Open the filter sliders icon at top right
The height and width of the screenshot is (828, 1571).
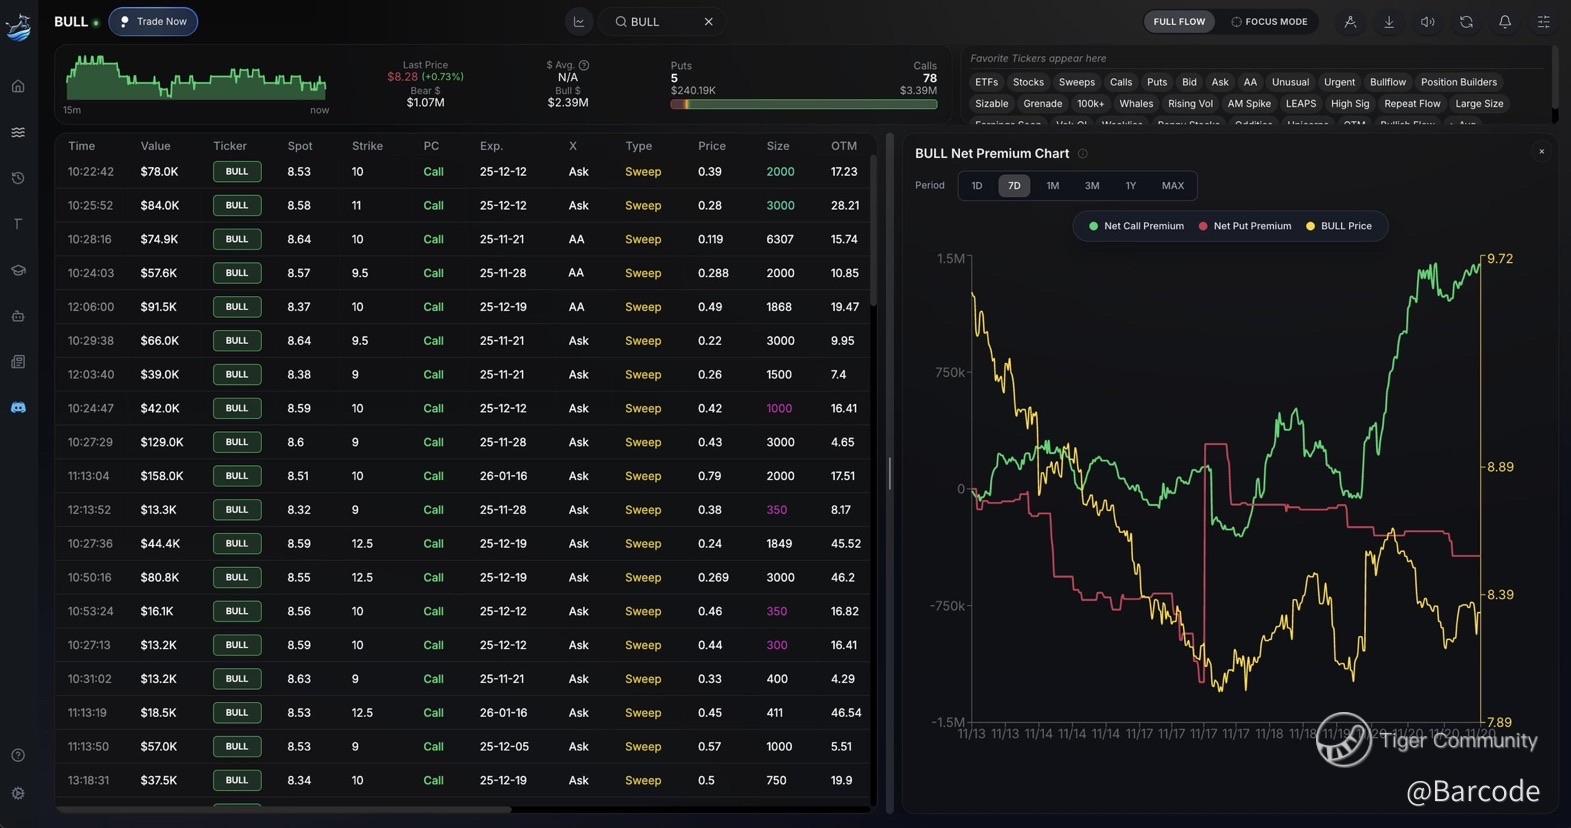tap(1544, 21)
